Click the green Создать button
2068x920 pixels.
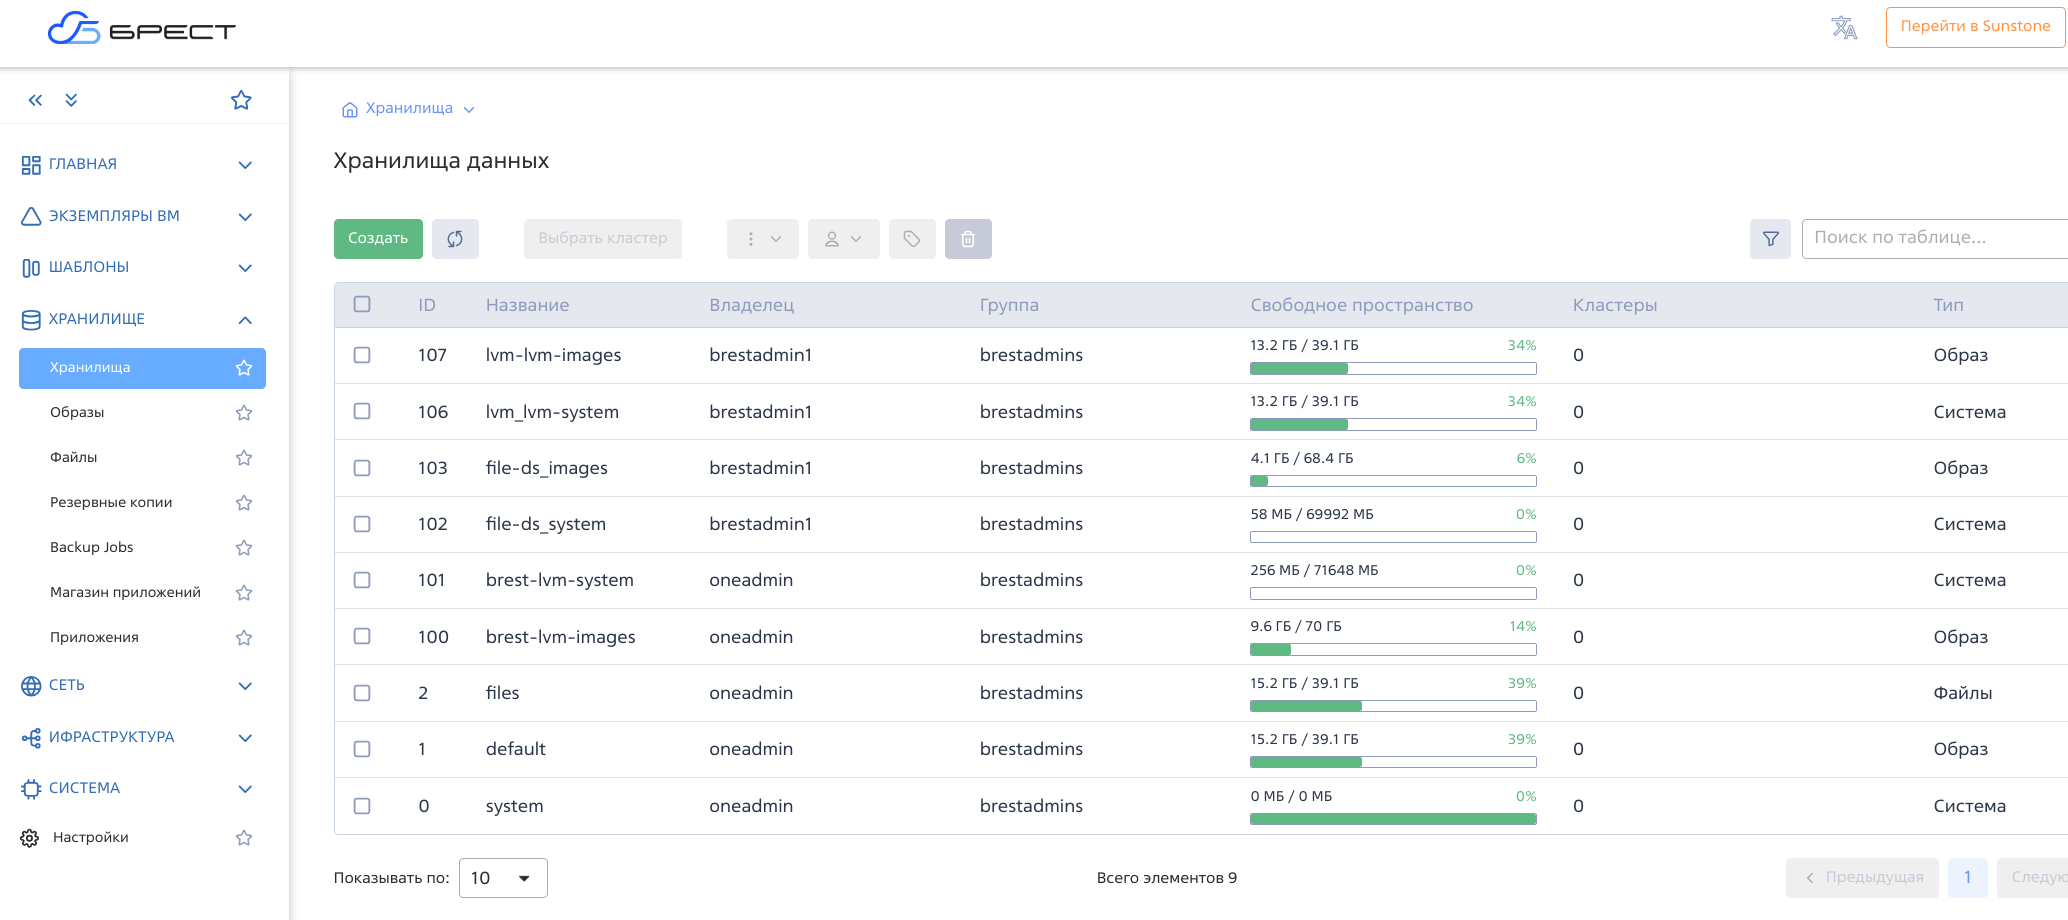(378, 239)
